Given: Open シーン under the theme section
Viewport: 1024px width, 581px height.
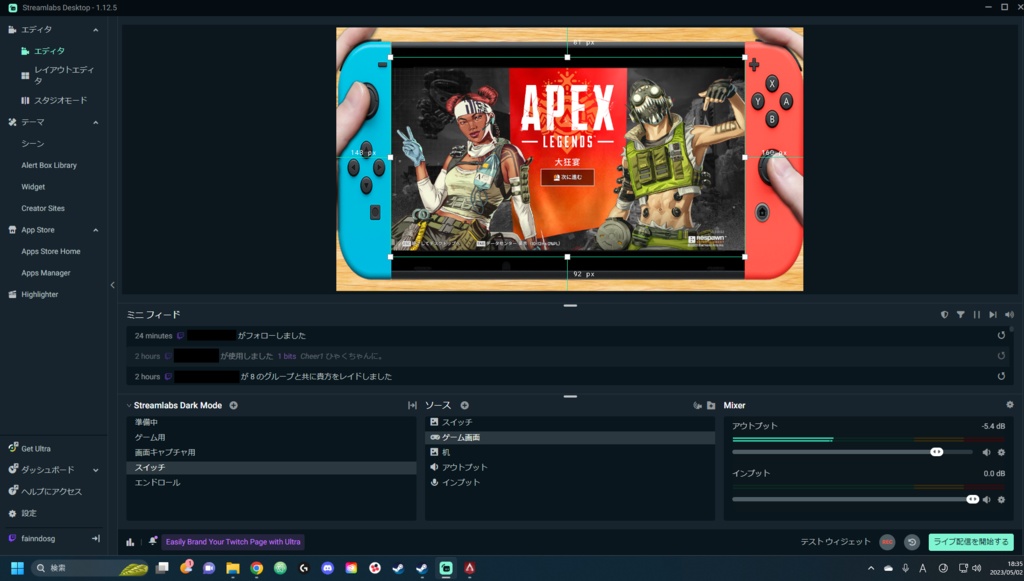Looking at the screenshot, I should [33, 144].
